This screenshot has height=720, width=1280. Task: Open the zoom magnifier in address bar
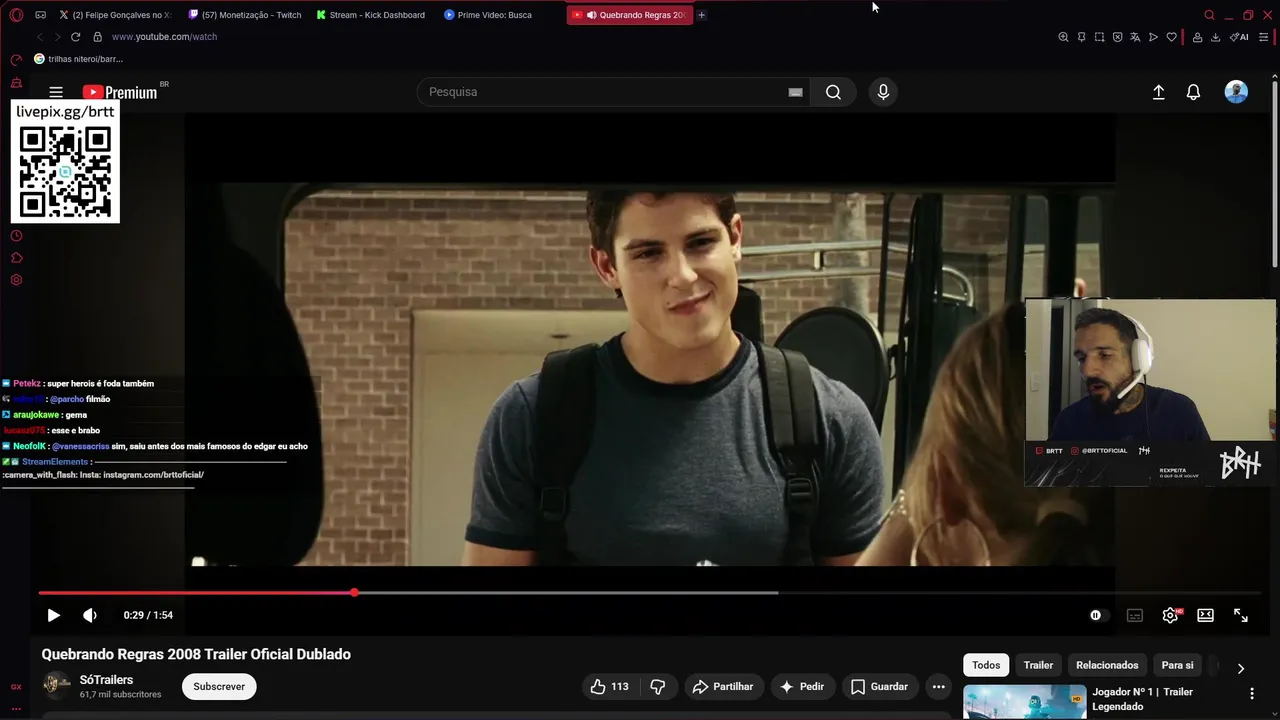pyautogui.click(x=1063, y=37)
